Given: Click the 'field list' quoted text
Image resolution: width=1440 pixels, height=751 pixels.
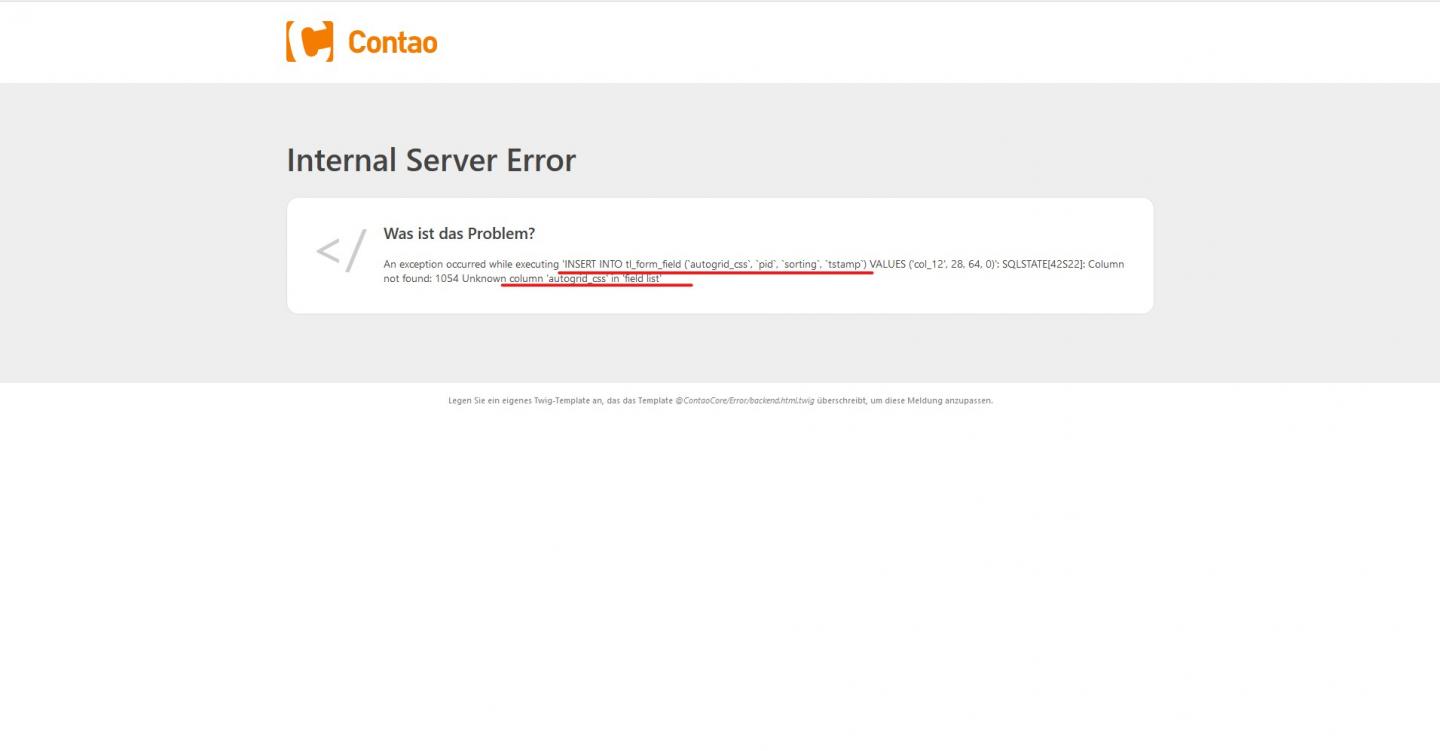Looking at the screenshot, I should pyautogui.click(x=642, y=278).
